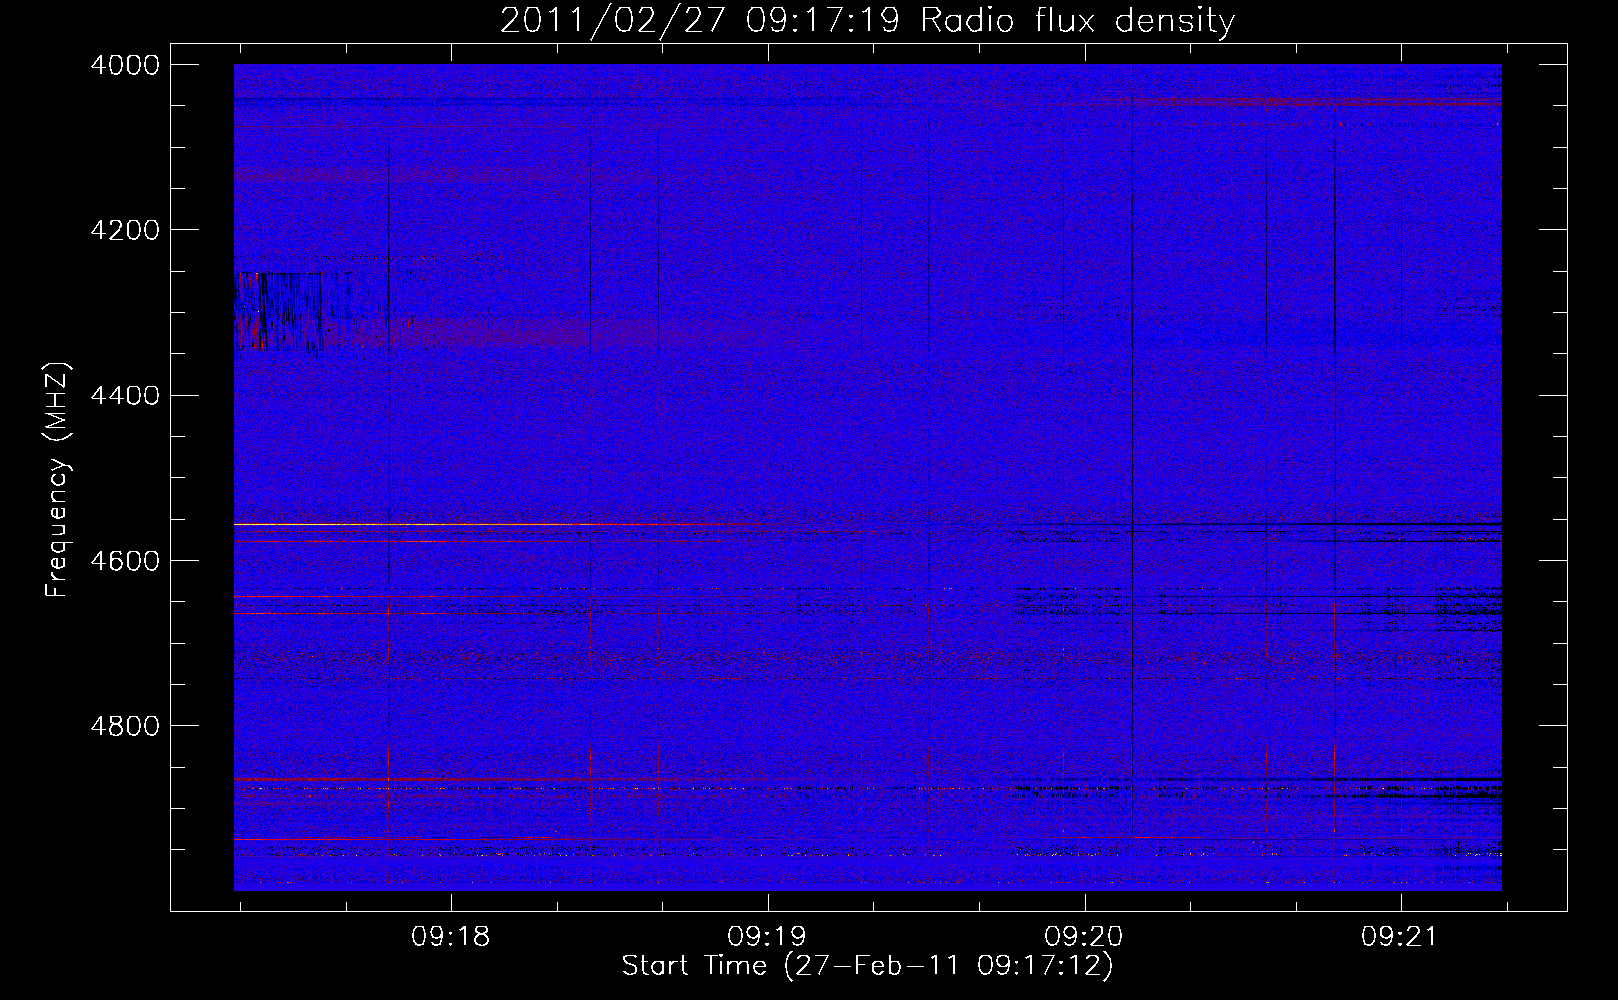
Task: Click the plot title '2011/02/27 09:17:19 Radio flux density'
Action: coord(867,21)
